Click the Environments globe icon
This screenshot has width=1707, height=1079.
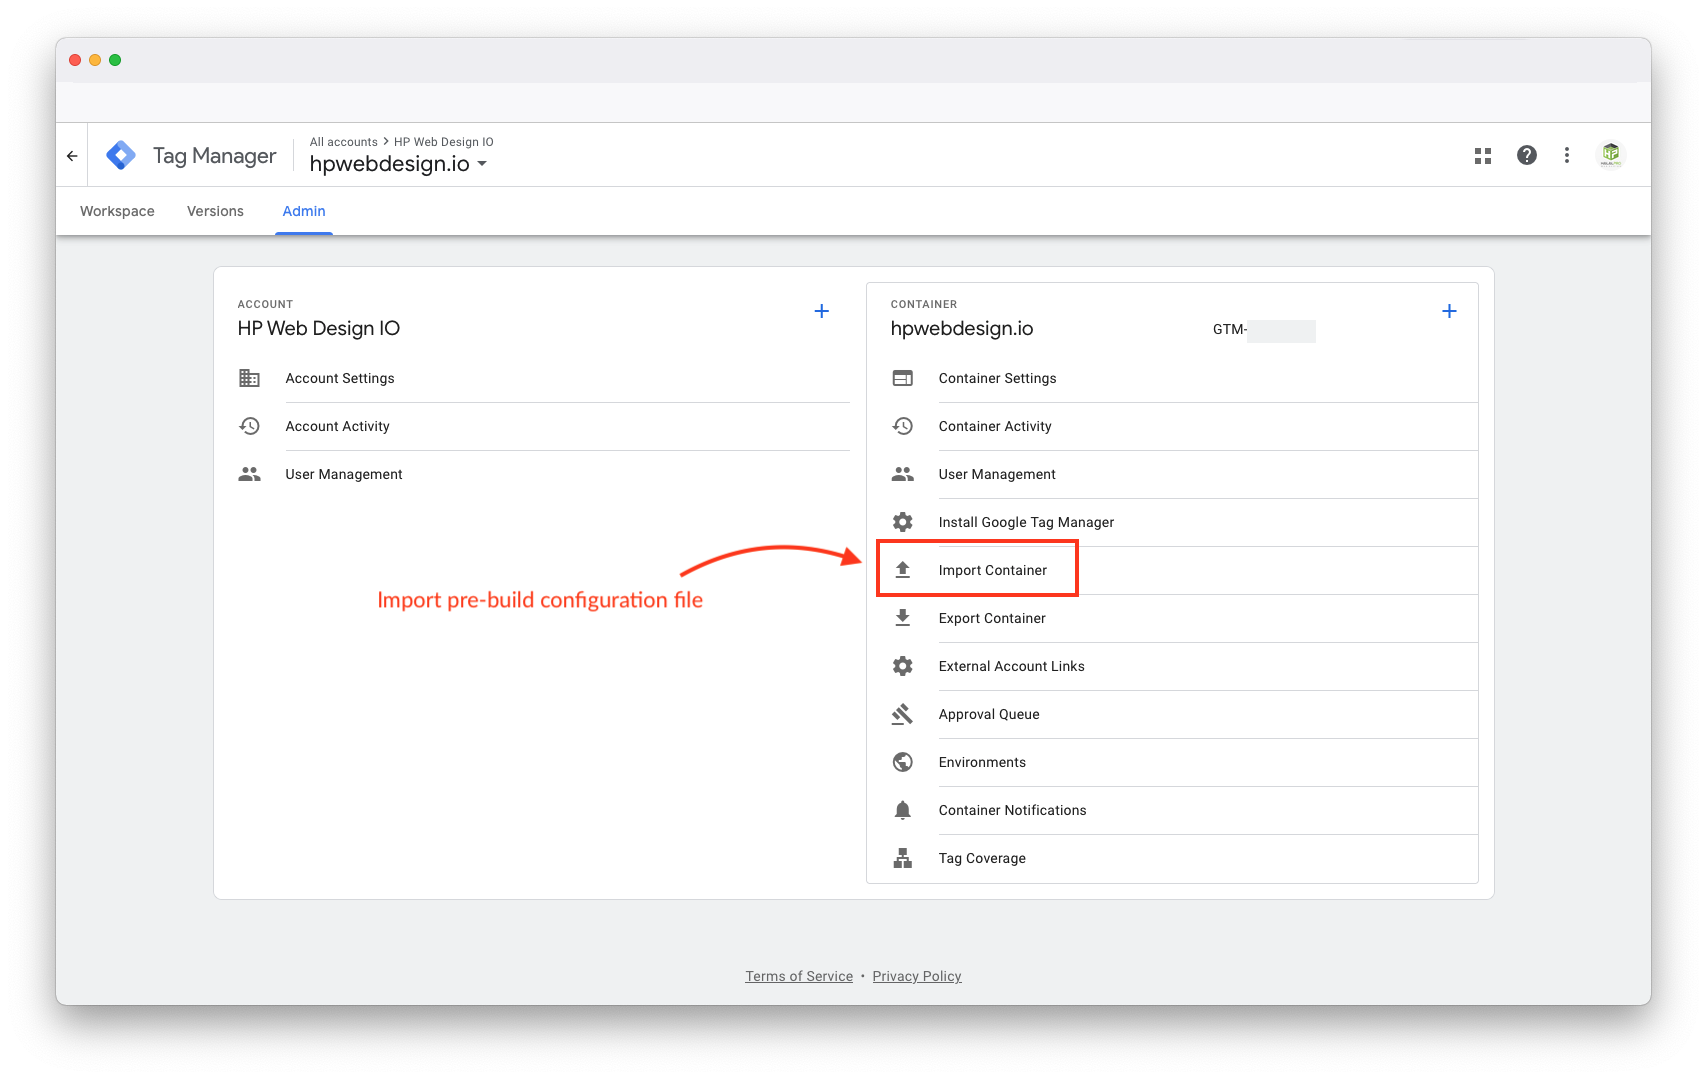(902, 762)
